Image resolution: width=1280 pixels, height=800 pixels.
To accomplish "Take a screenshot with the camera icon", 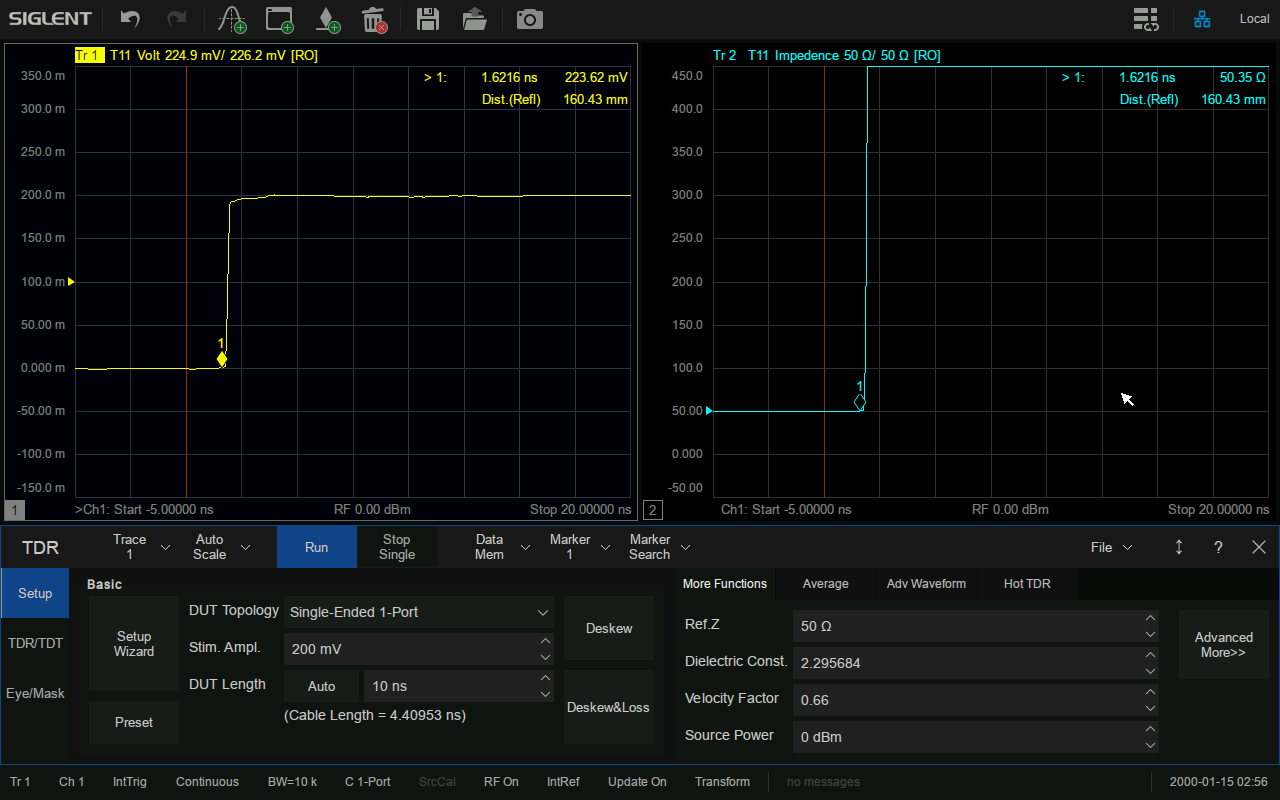I will (x=529, y=19).
